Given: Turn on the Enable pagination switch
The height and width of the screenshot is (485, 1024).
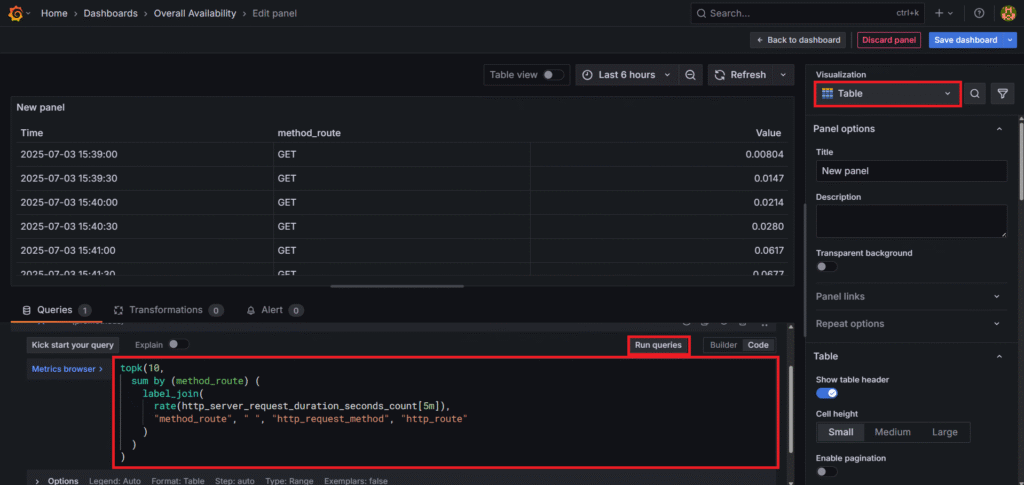Looking at the screenshot, I should (x=826, y=471).
